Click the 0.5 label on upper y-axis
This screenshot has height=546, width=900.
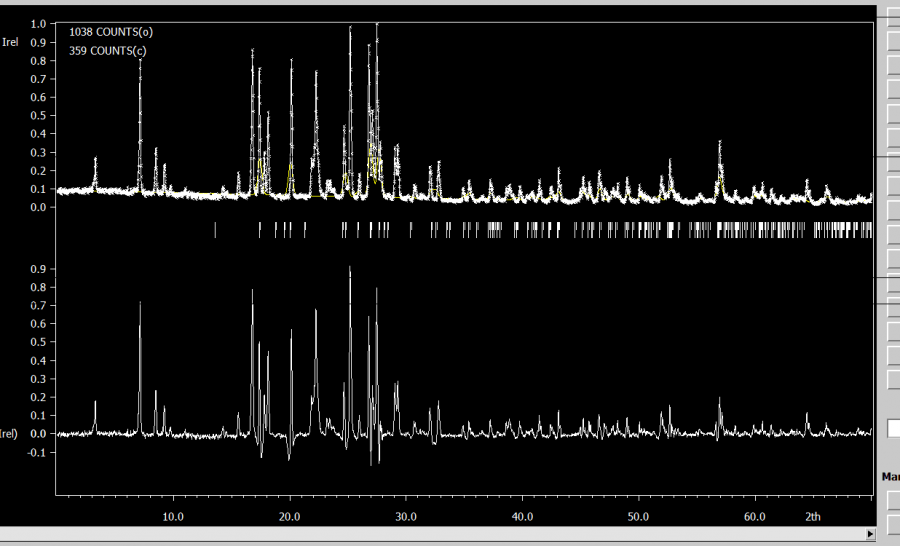(39, 116)
